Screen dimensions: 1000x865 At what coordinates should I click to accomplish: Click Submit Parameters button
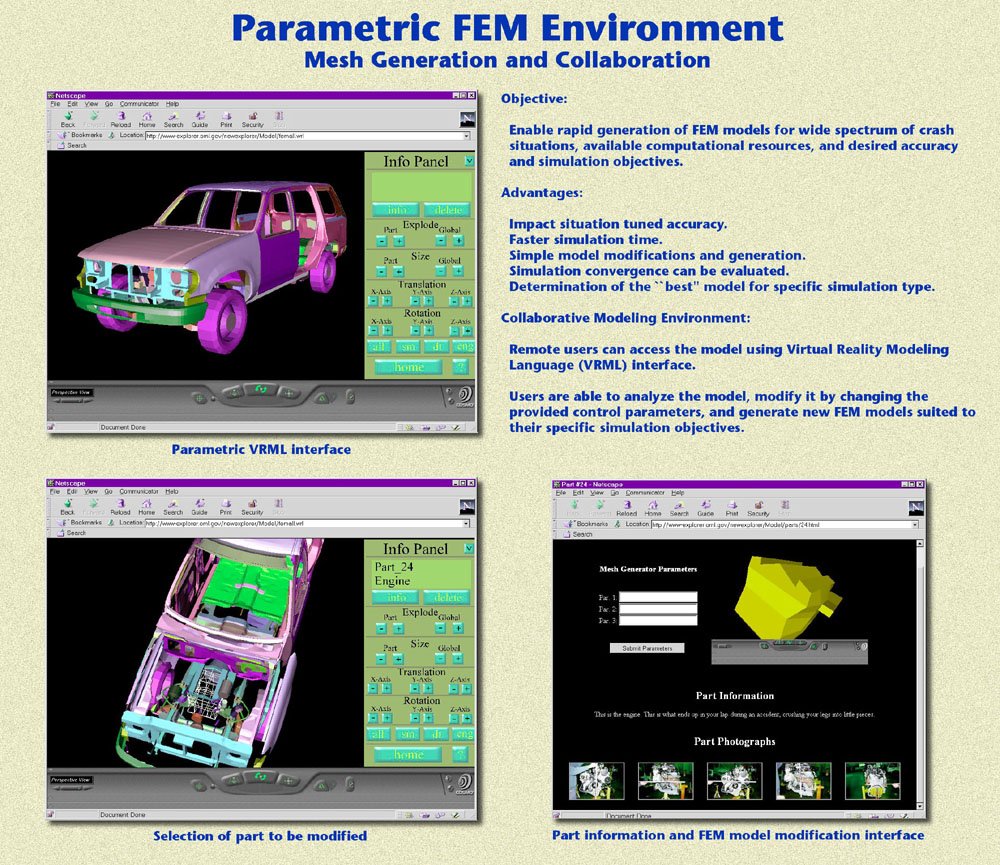point(647,648)
